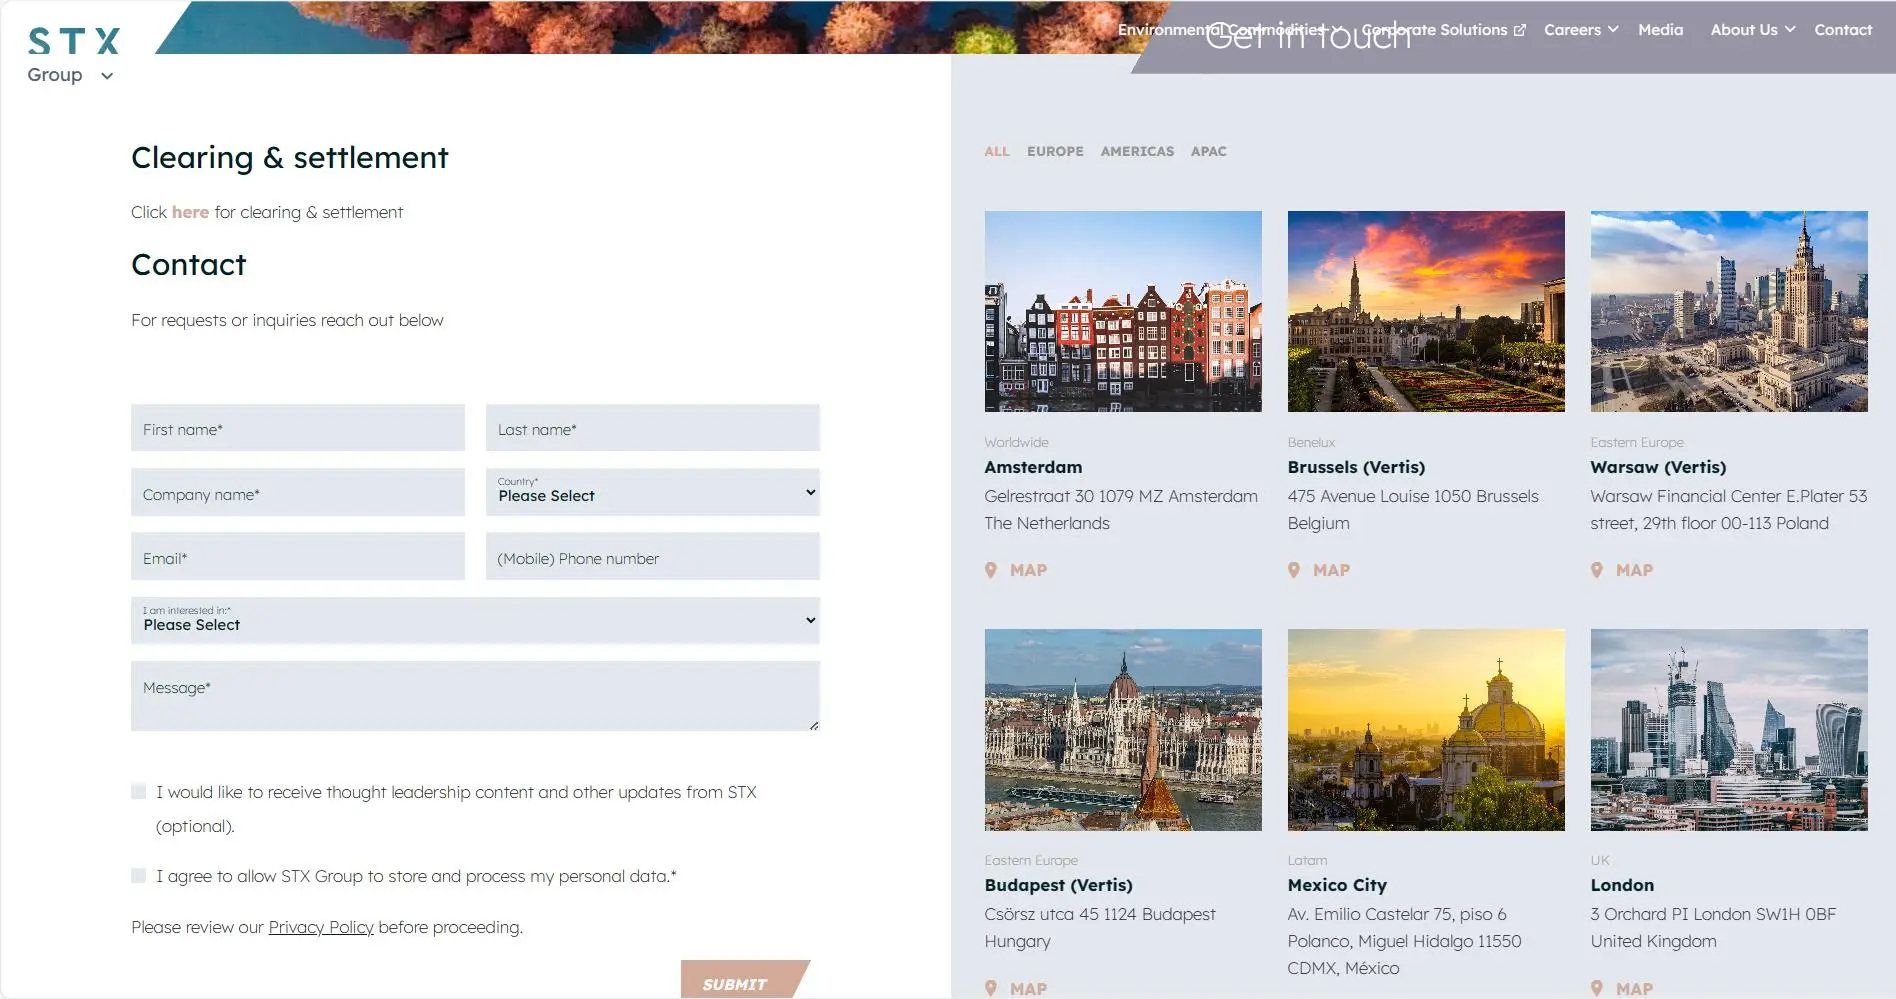Click into the Message text area
Viewport: 1896px width, 999px height.
(475, 696)
